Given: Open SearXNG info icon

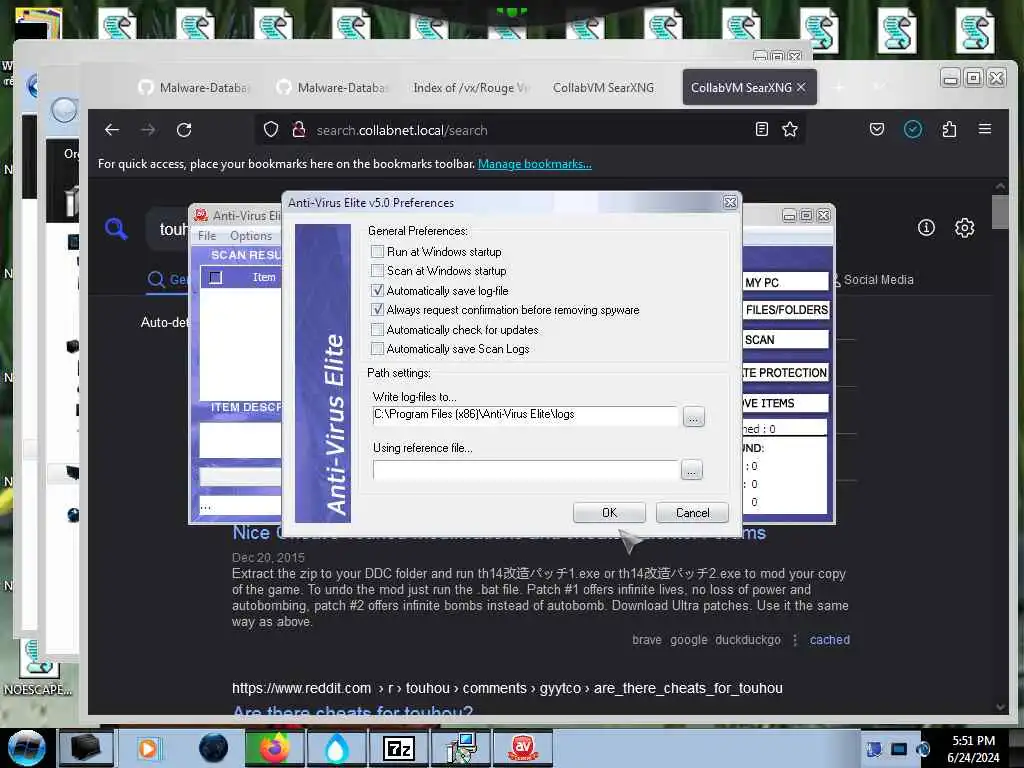Looking at the screenshot, I should (x=926, y=227).
